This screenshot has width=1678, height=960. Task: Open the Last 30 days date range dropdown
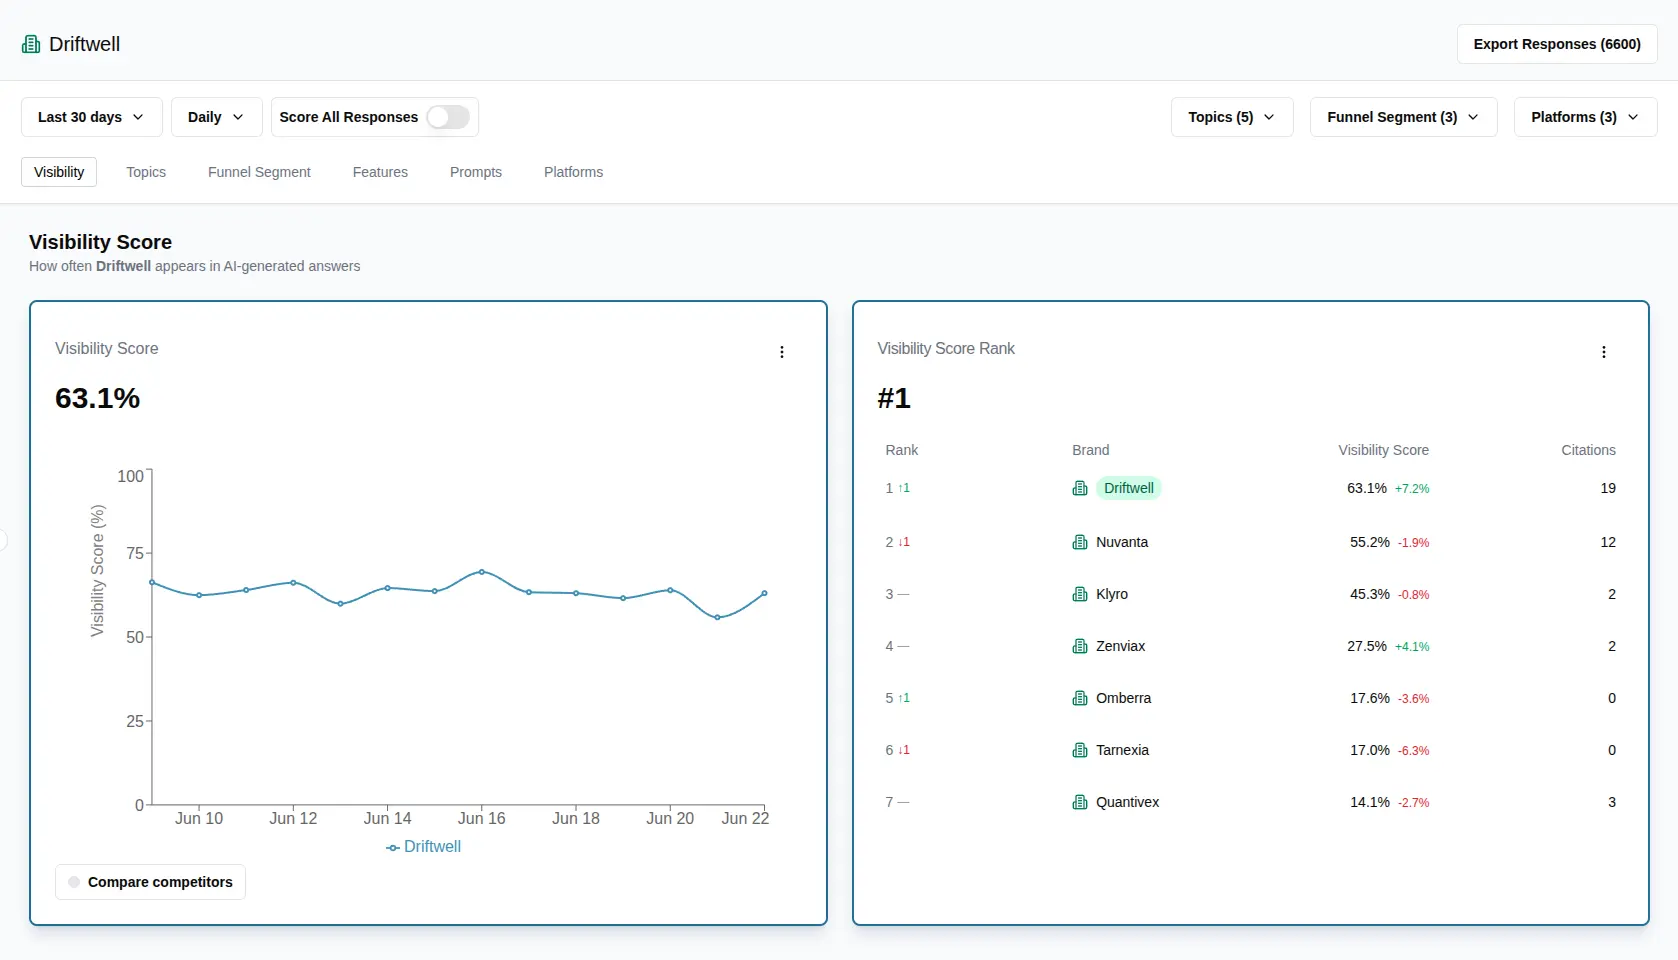pyautogui.click(x=90, y=117)
